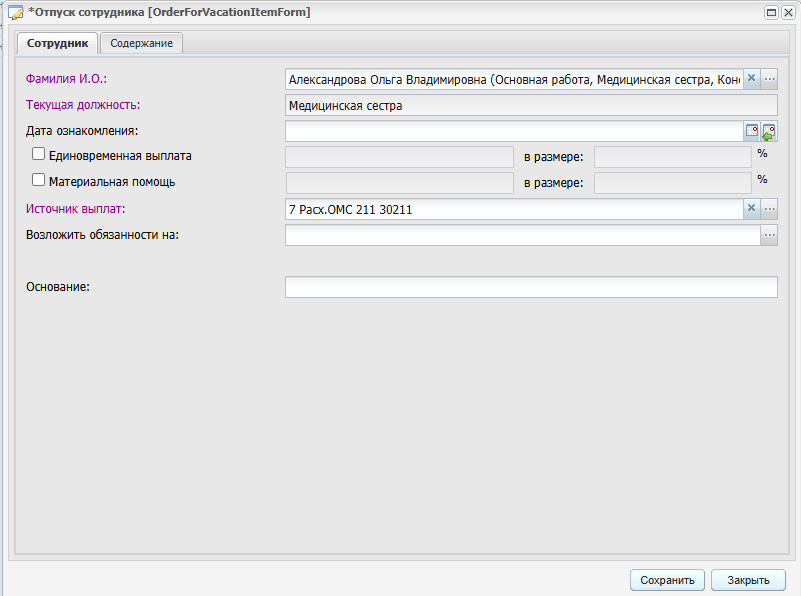Focus the Источник выплат field
801x596 pixels.
pyautogui.click(x=514, y=209)
